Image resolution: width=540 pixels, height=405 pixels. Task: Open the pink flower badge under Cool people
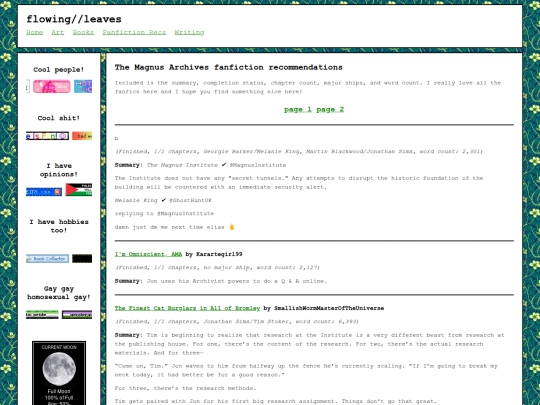52,86
